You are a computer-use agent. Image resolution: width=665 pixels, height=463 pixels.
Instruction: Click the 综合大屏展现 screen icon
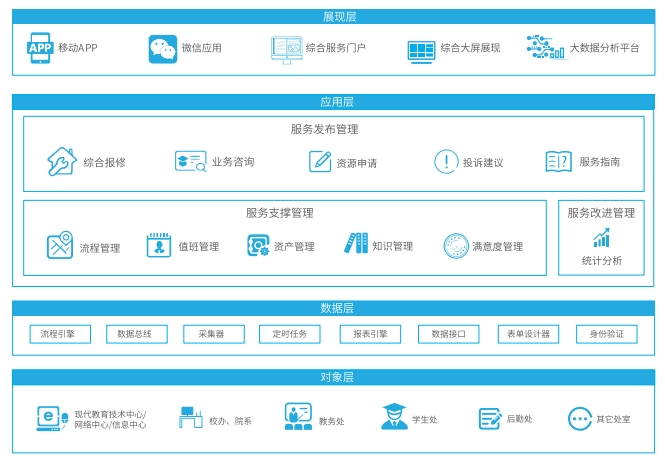click(x=421, y=52)
